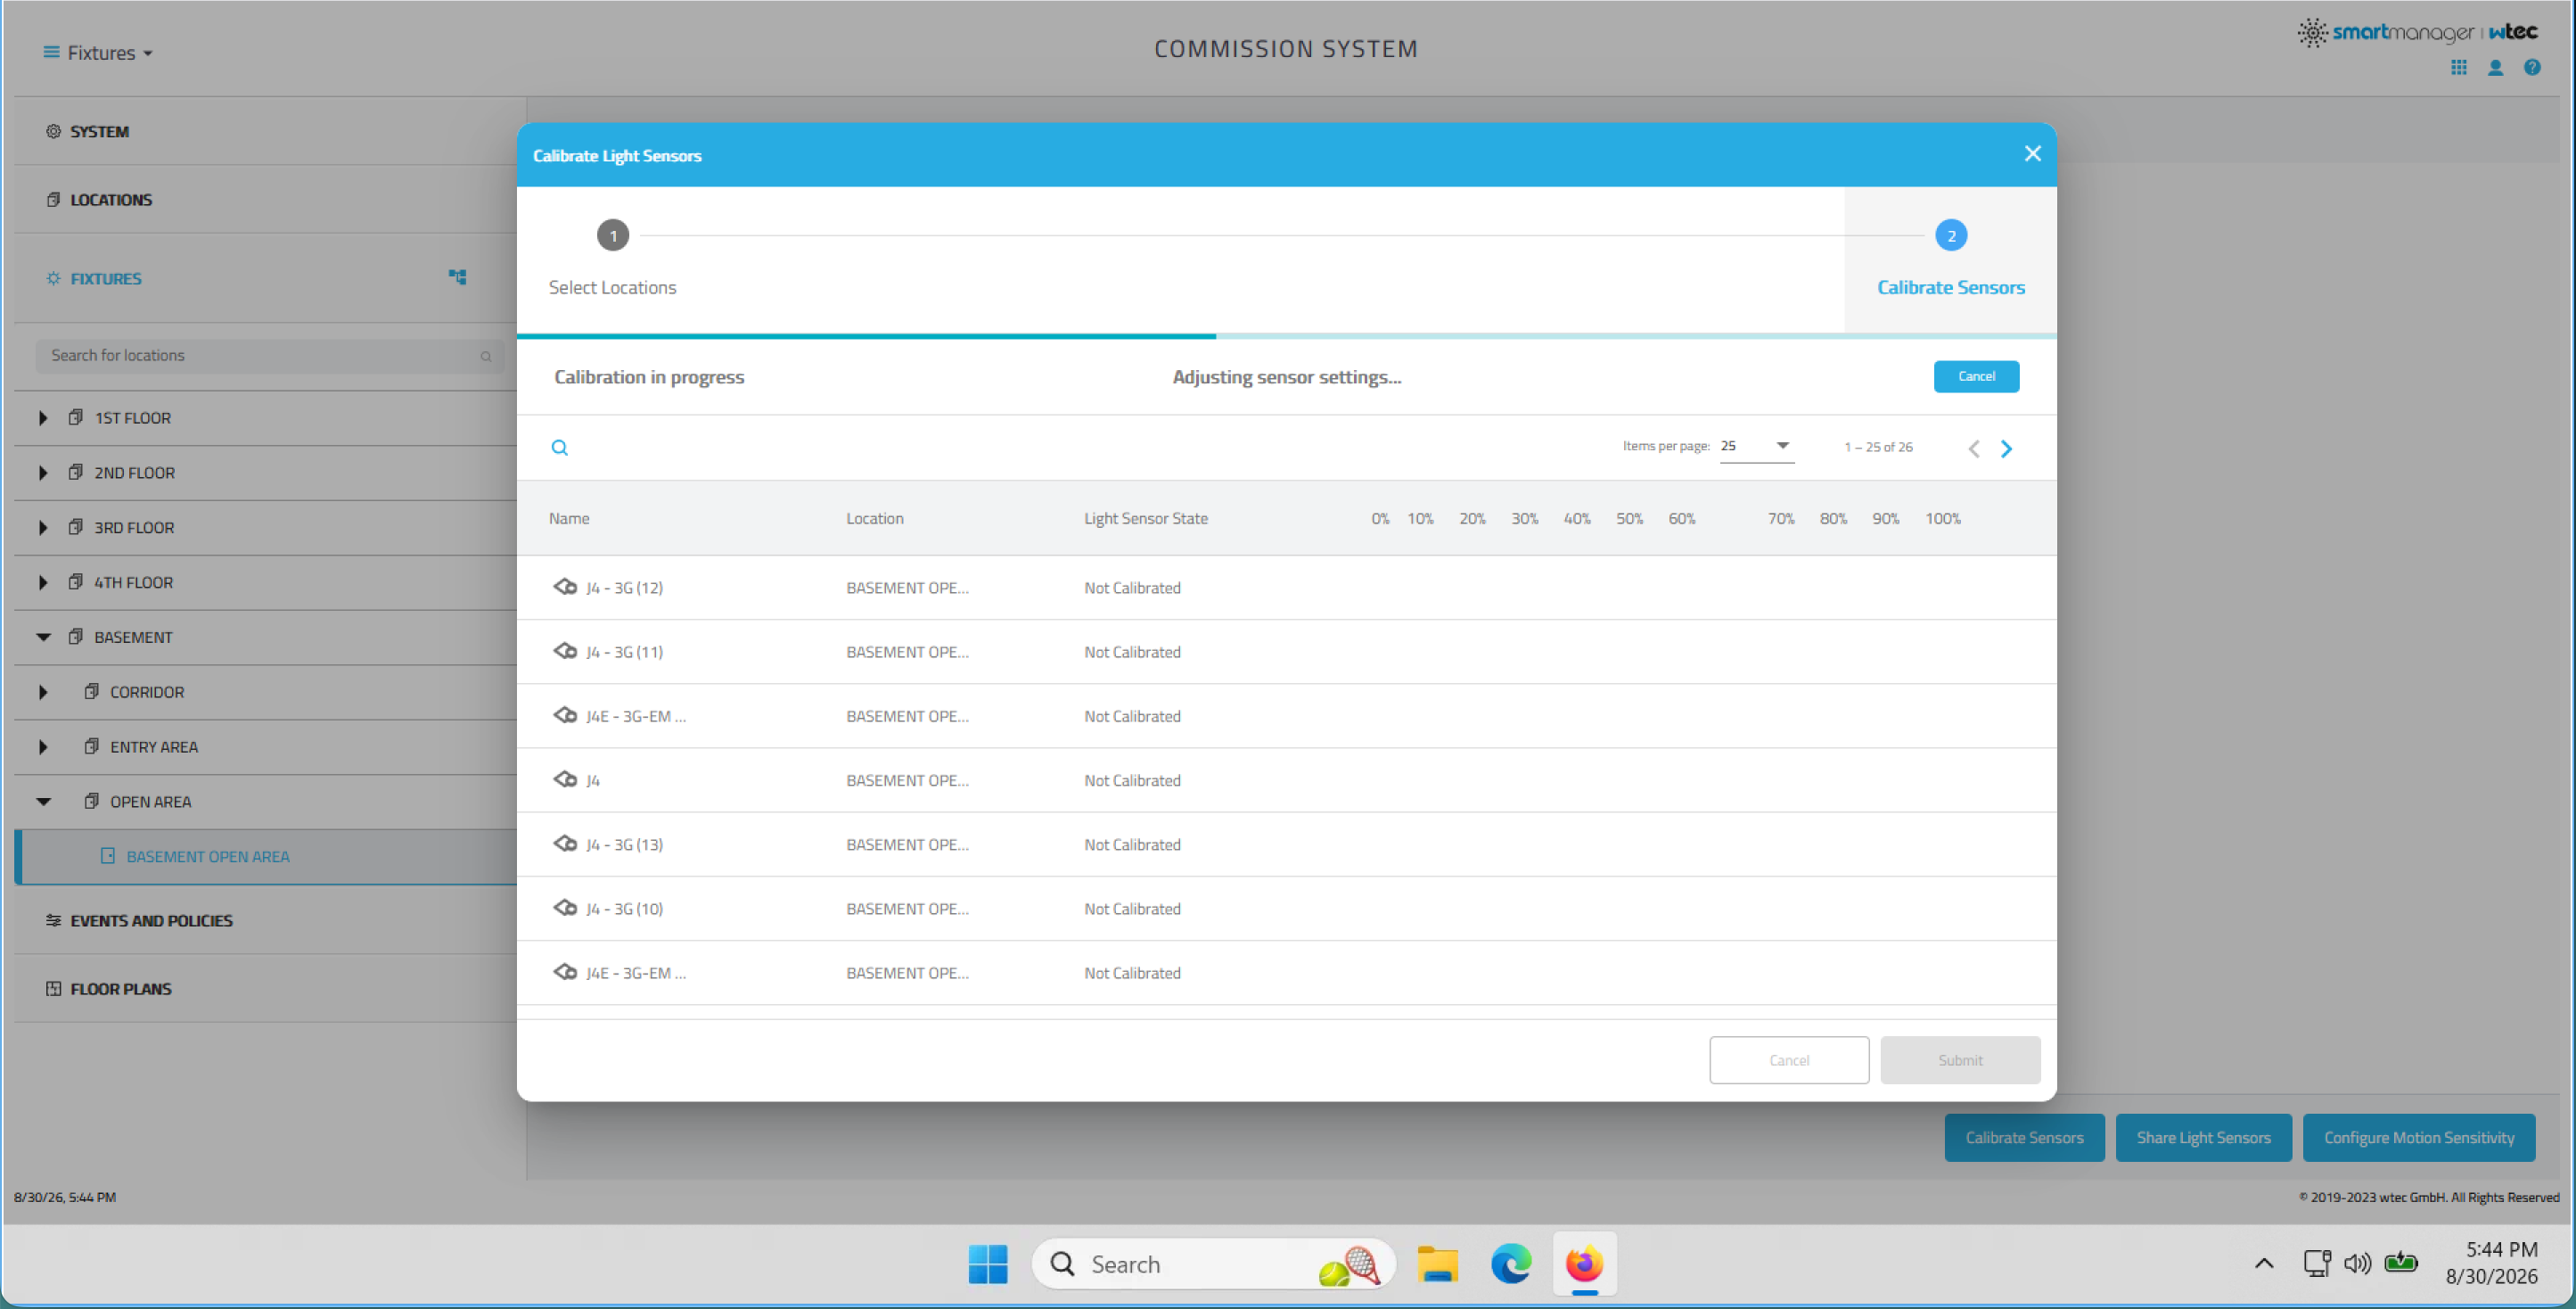This screenshot has height=1309, width=2576.
Task: Open the Fixtures menu dropdown
Action: tap(98, 52)
